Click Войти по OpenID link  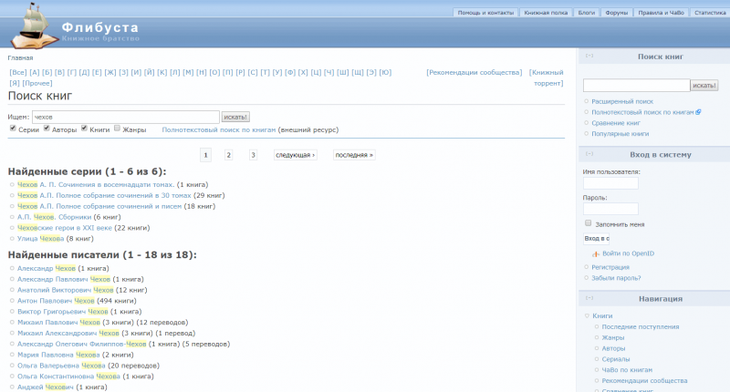[628, 253]
